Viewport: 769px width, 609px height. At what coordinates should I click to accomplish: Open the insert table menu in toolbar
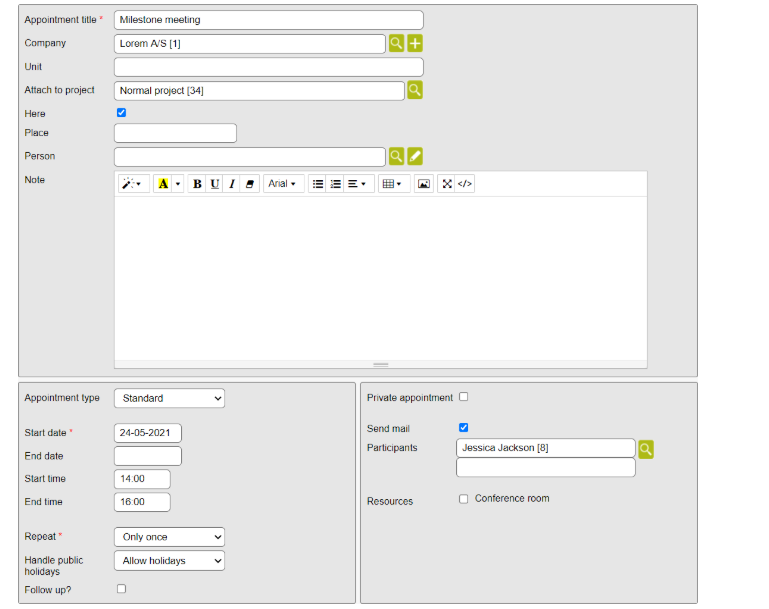392,184
